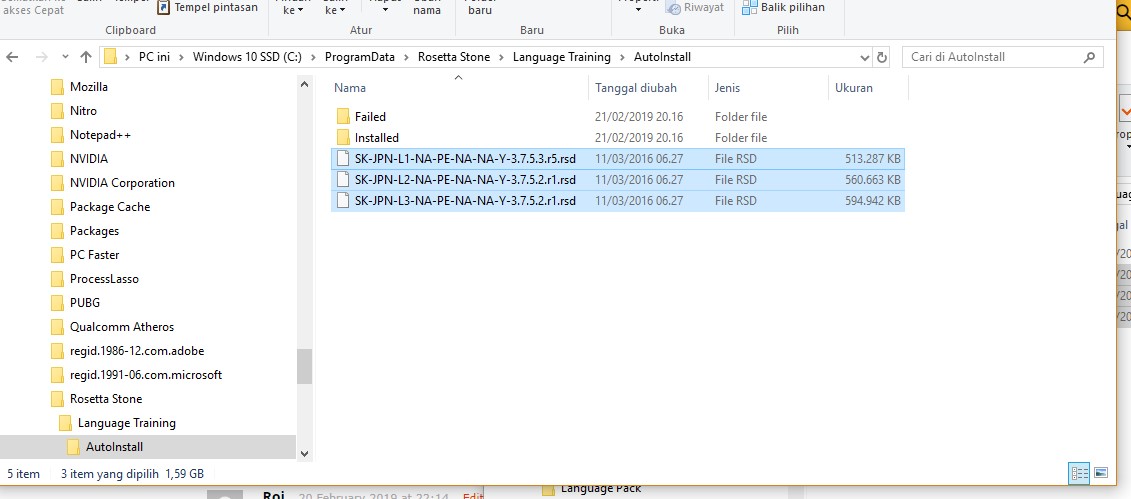Open chevron after Language Training breadcrumb
The width and height of the screenshot is (1131, 499).
(x=622, y=58)
